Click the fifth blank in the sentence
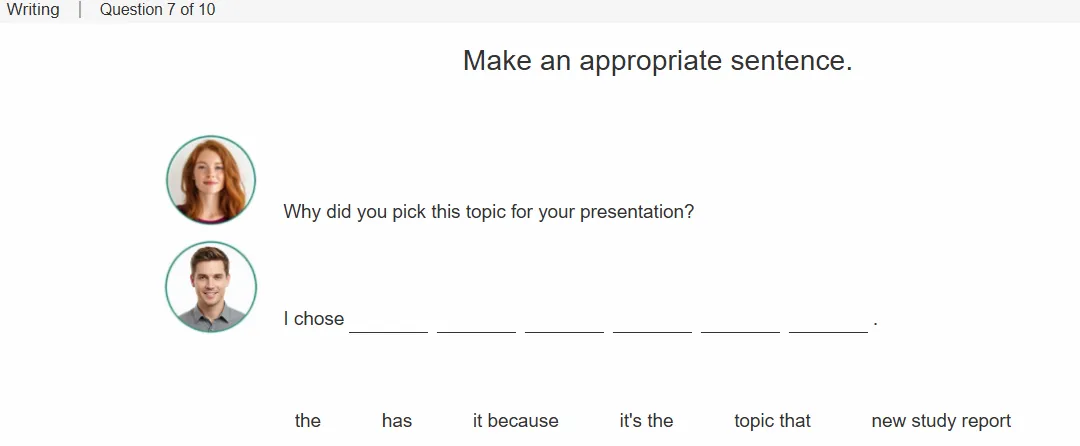 pos(740,321)
